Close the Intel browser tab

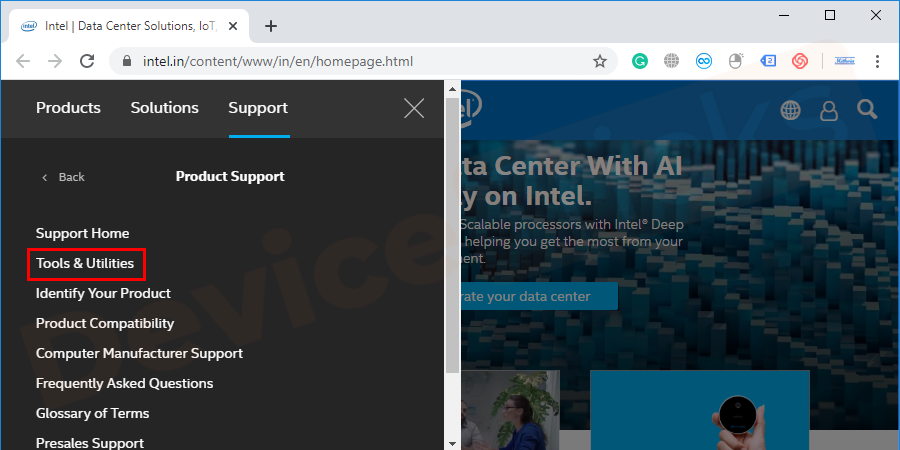(233, 26)
